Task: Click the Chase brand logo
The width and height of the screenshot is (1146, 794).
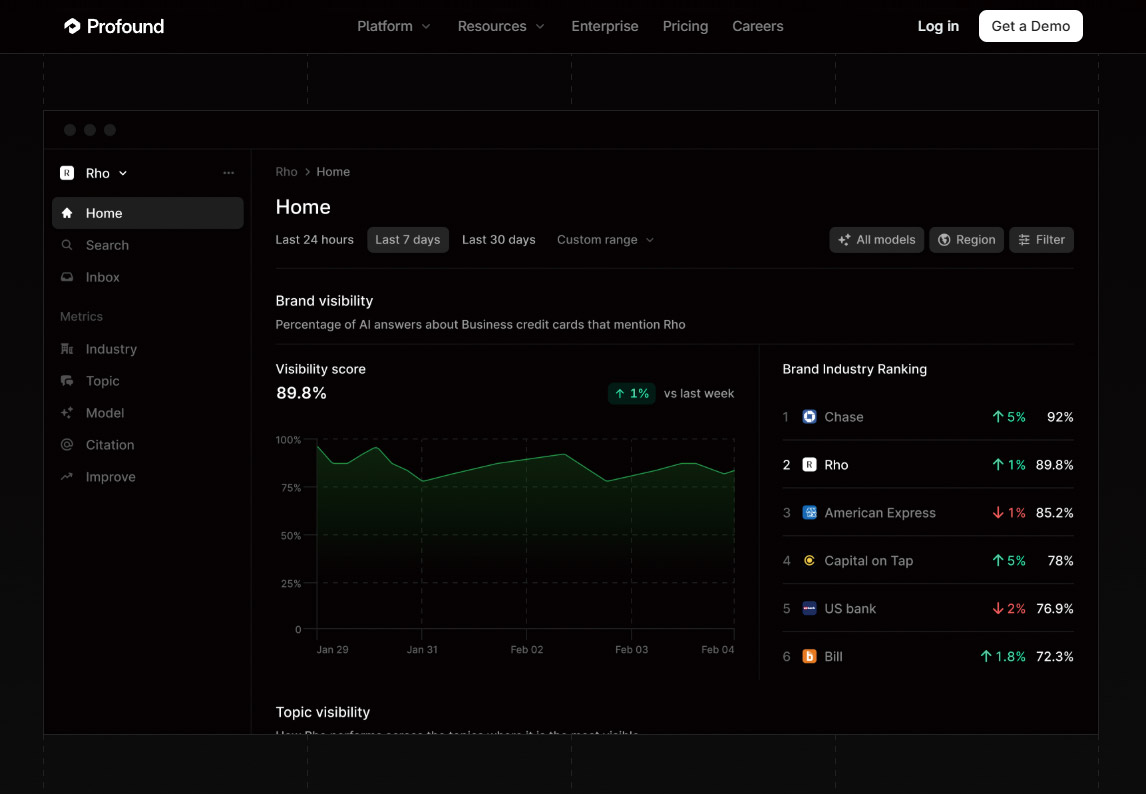Action: click(x=809, y=417)
